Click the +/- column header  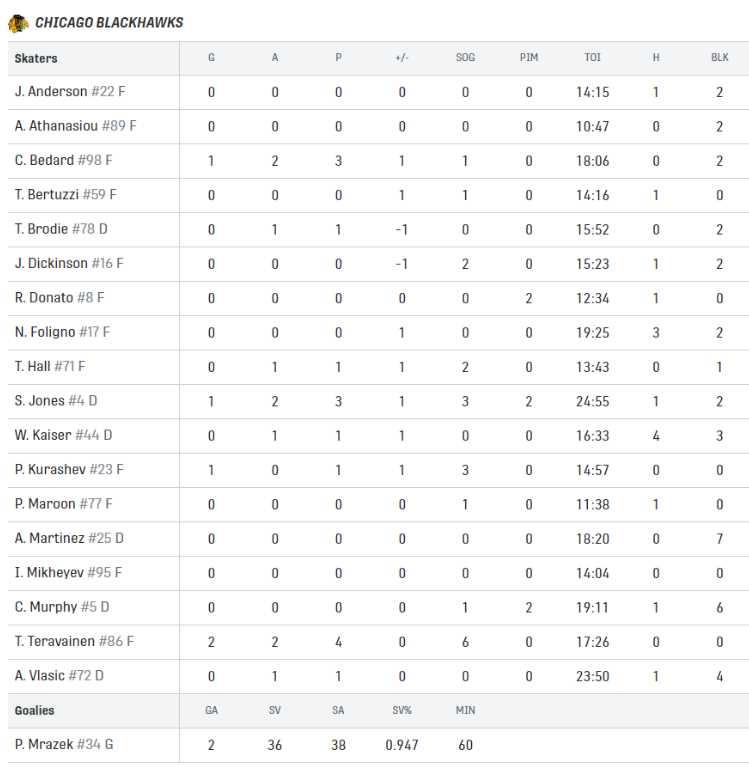402,58
